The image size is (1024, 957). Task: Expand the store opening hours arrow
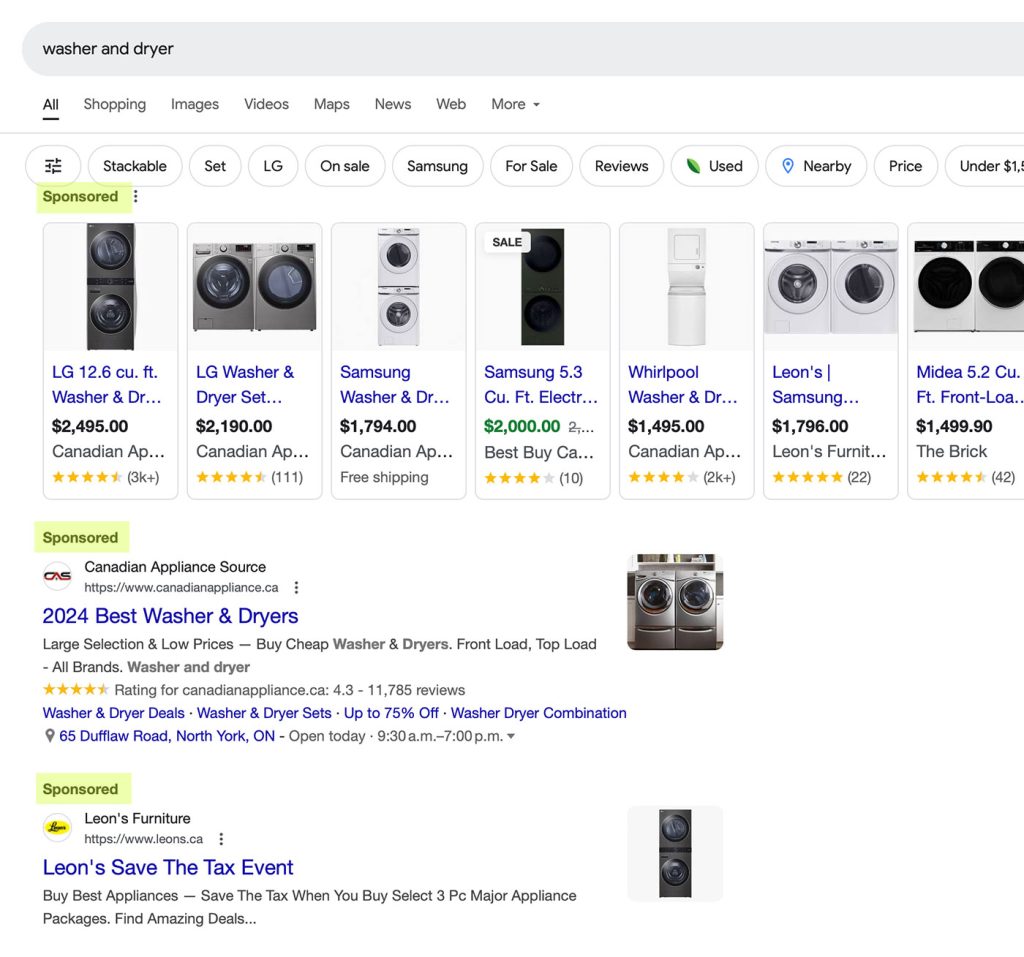coord(511,736)
